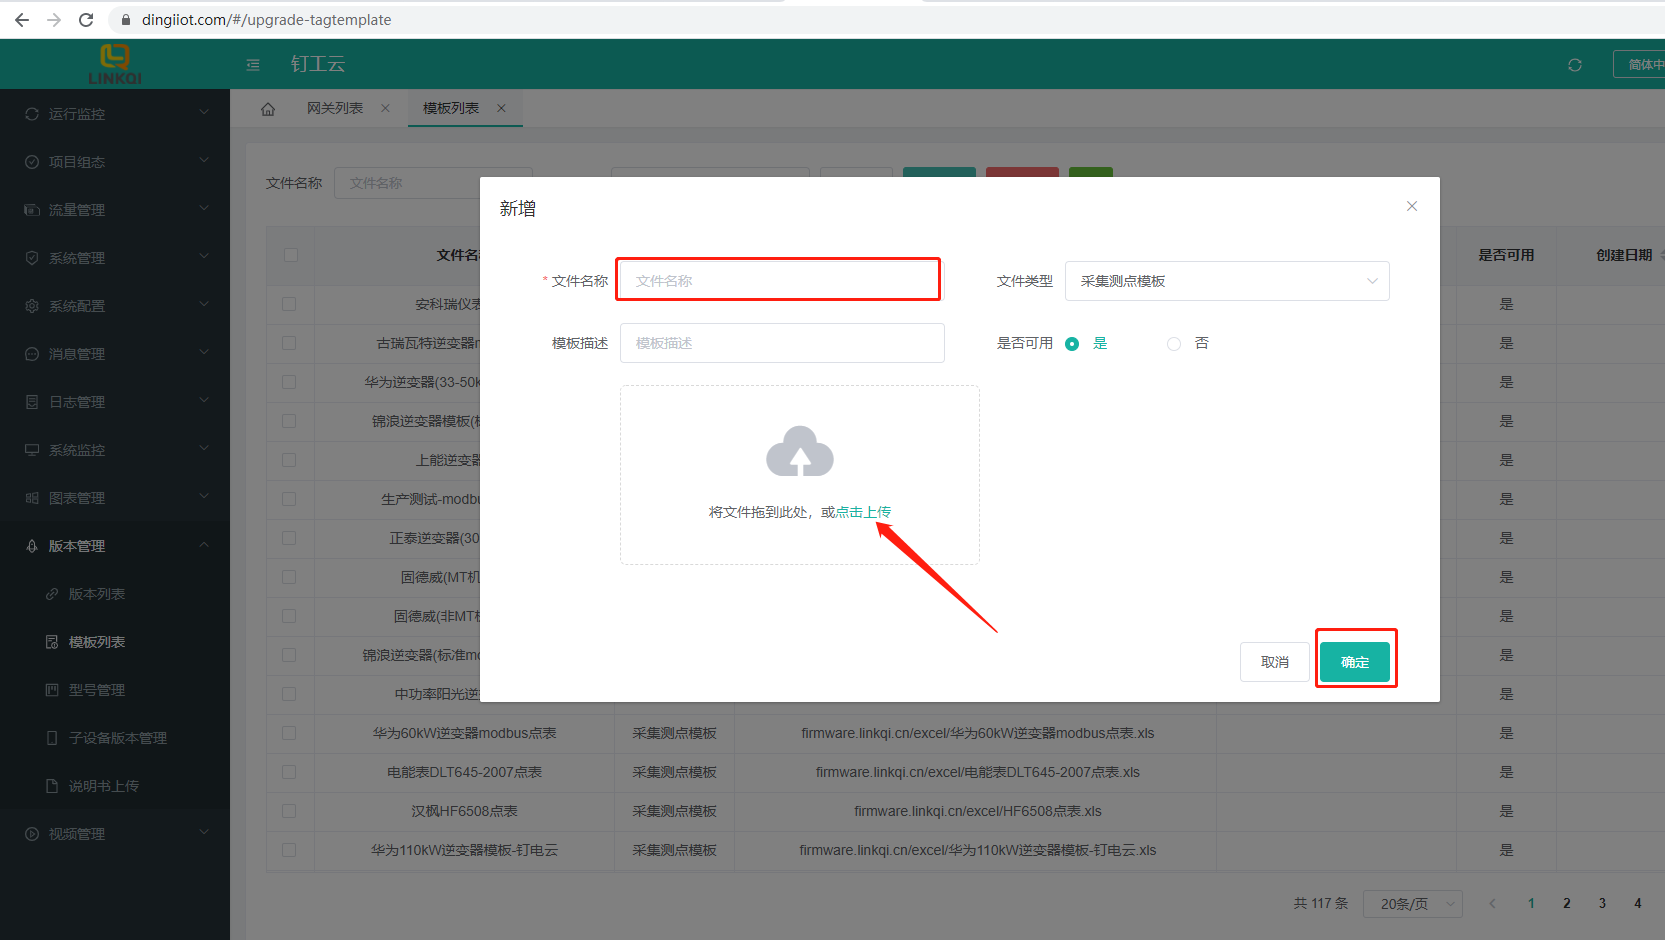Screen dimensions: 1665x940
Task: Click the home icon tab
Action: 268,109
